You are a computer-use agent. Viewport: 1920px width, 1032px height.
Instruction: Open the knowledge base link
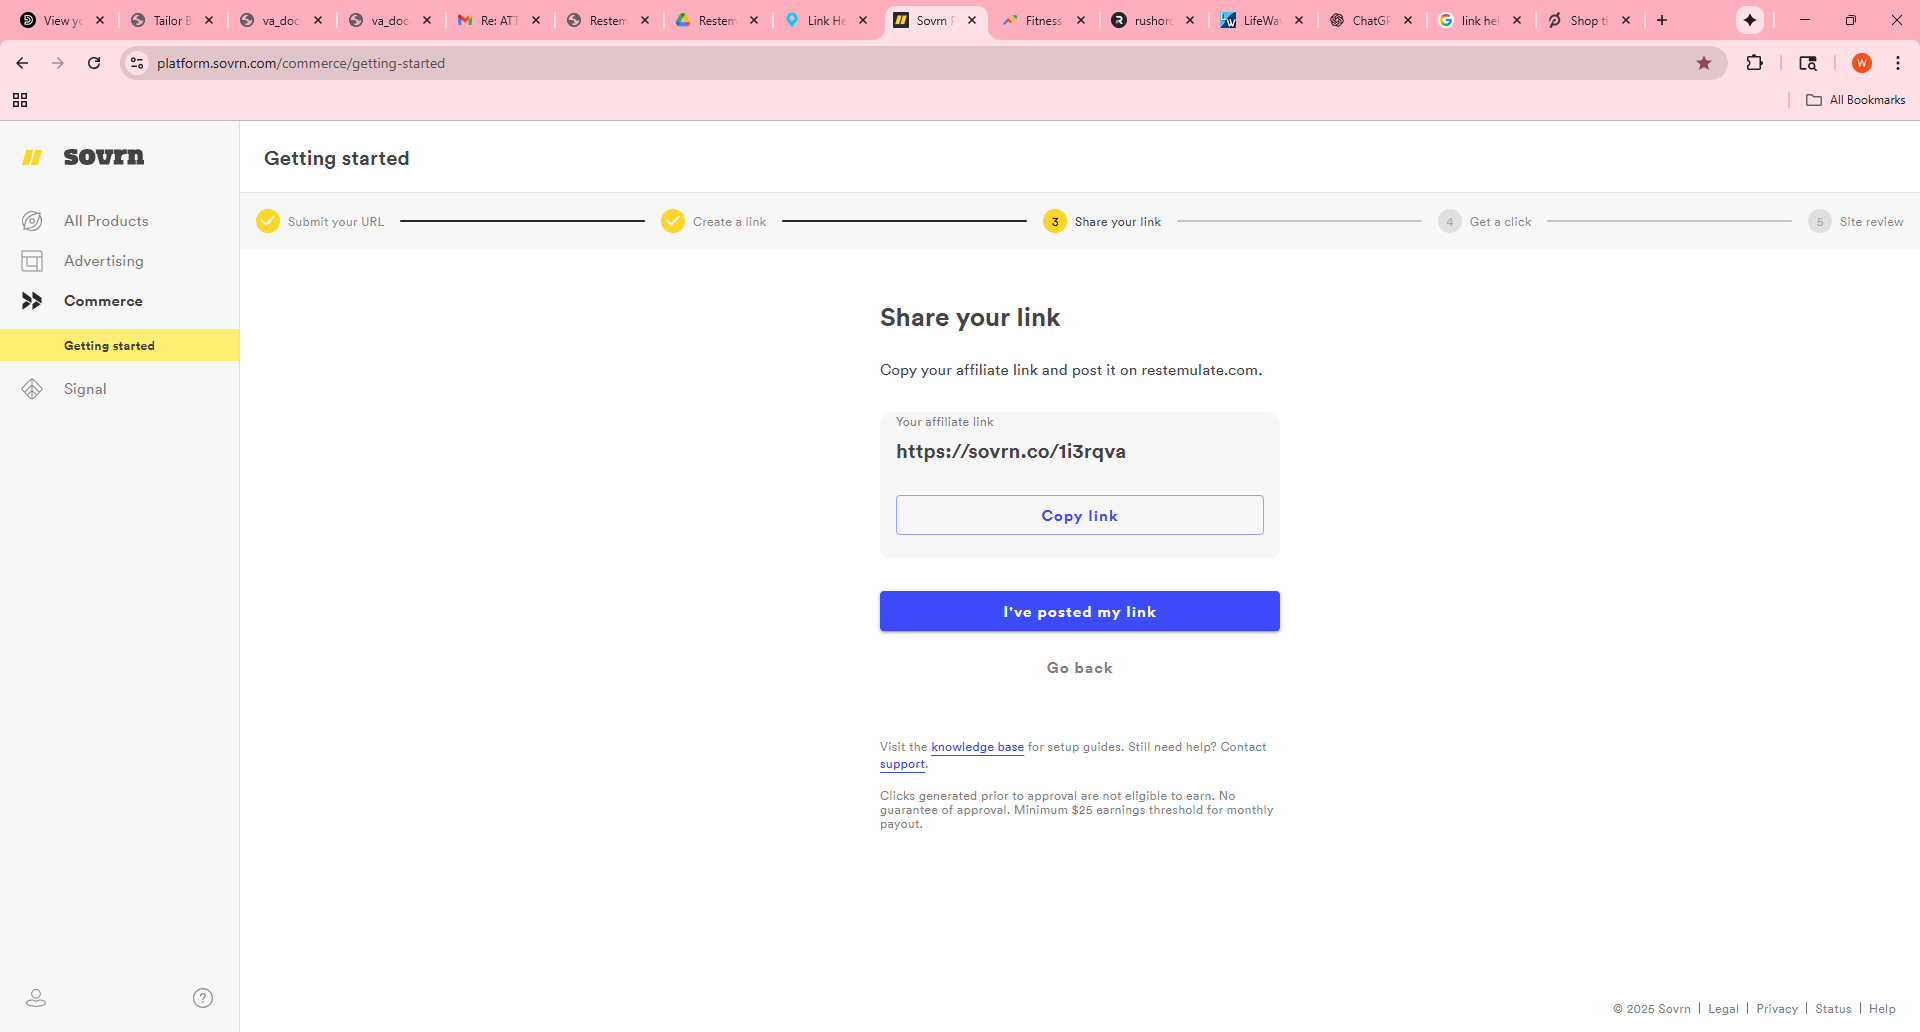(x=977, y=747)
